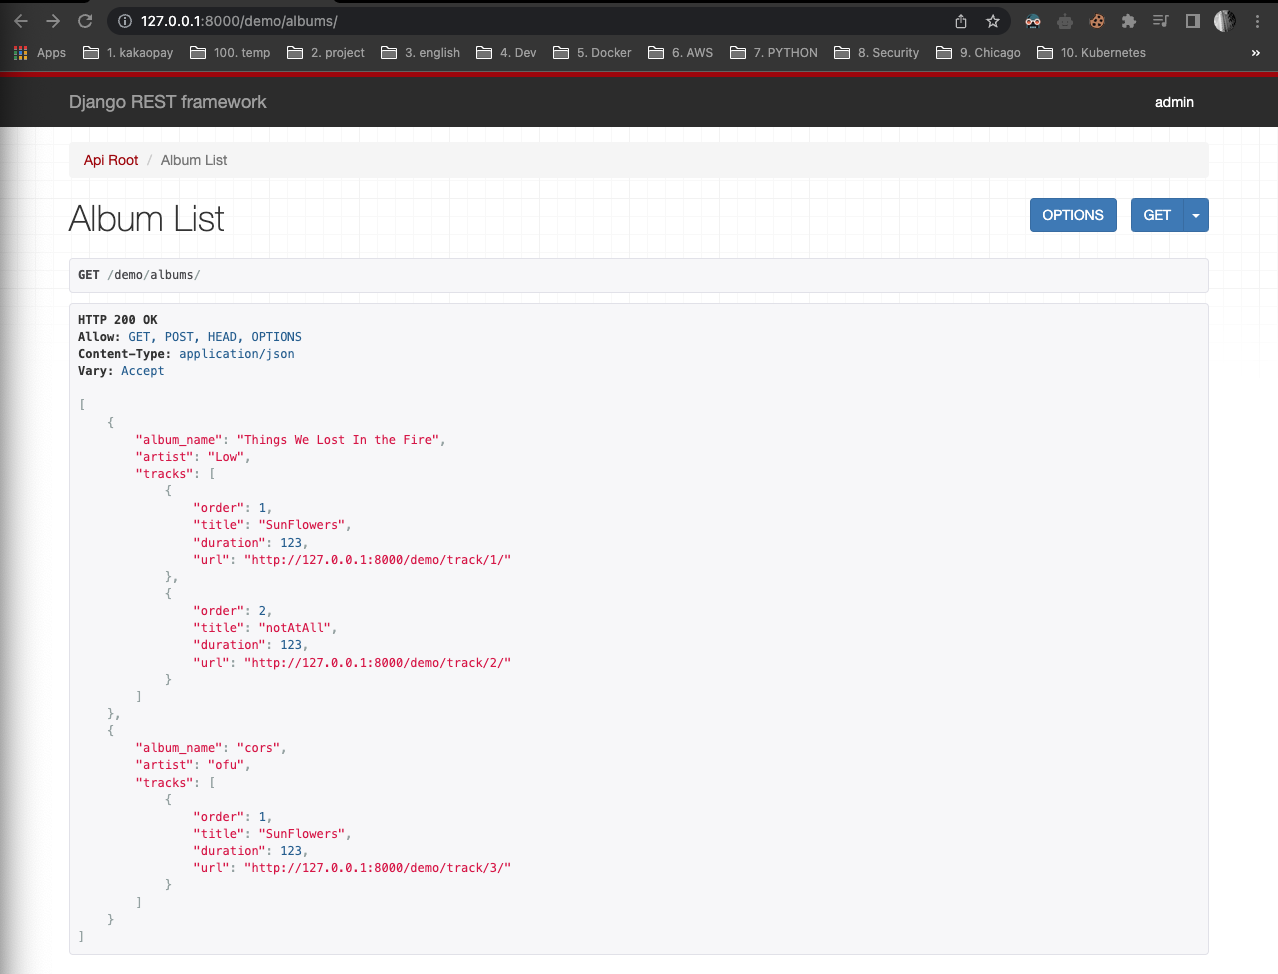1278x974 pixels.
Task: Open the Chrome three-dot menu
Action: coord(1257,21)
